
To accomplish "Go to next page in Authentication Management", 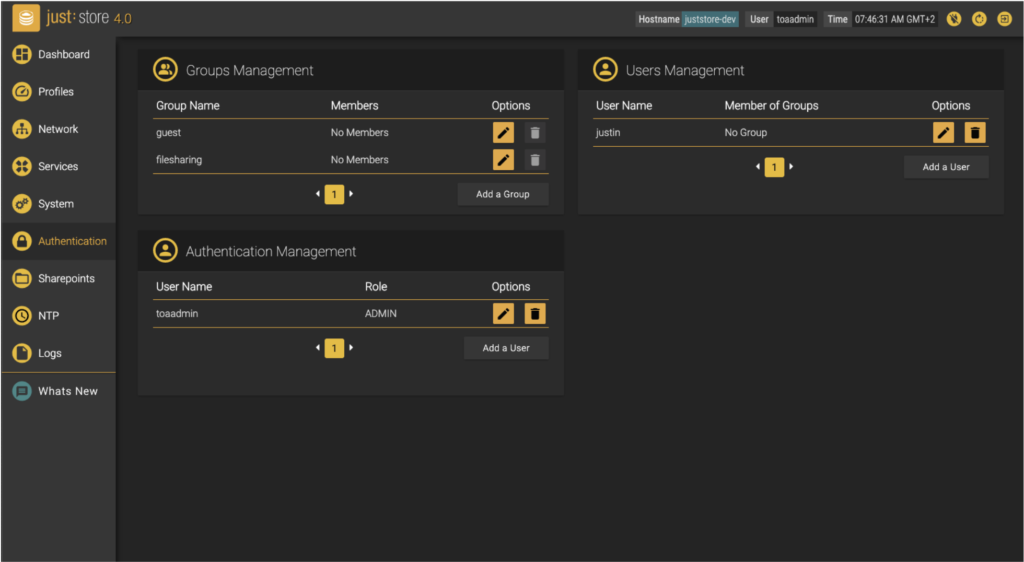I will click(351, 348).
